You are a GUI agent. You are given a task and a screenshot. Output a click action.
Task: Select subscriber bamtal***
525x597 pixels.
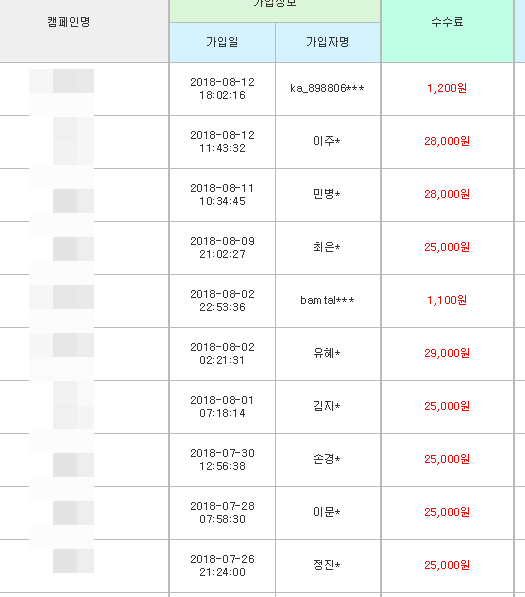coord(327,300)
